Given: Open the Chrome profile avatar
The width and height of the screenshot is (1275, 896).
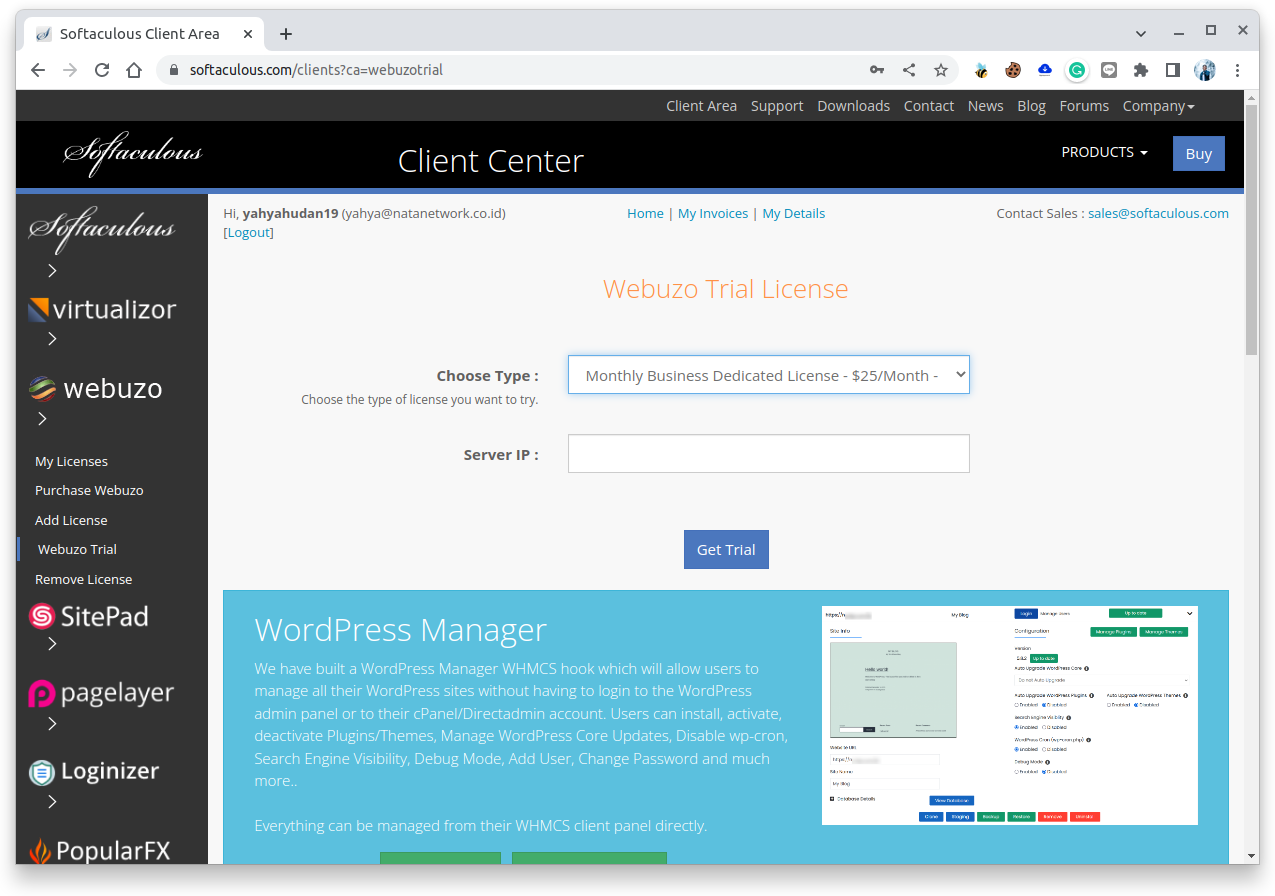Looking at the screenshot, I should point(1205,70).
